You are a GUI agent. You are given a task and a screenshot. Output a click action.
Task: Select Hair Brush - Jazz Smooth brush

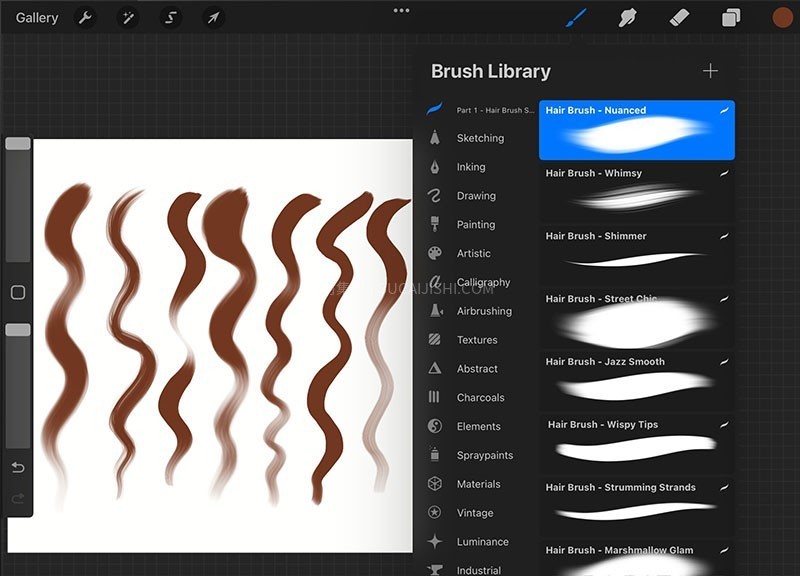tap(637, 381)
